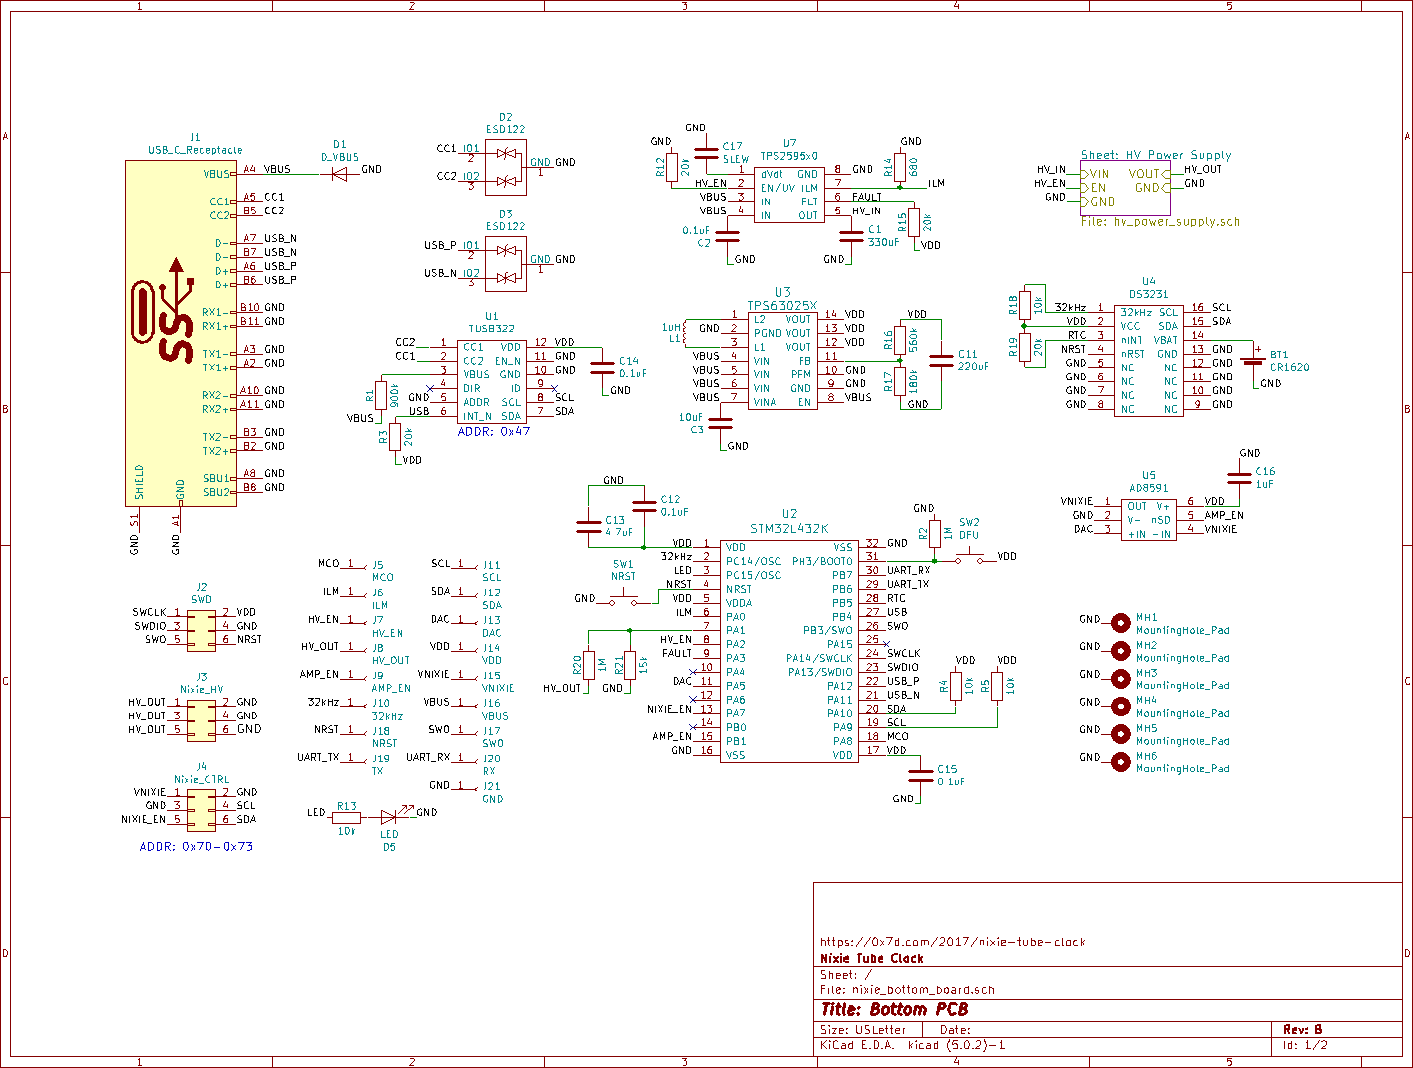The height and width of the screenshot is (1068, 1413).
Task: Open the 0x7d.com nixie-tube-clock URL
Action: (952, 941)
